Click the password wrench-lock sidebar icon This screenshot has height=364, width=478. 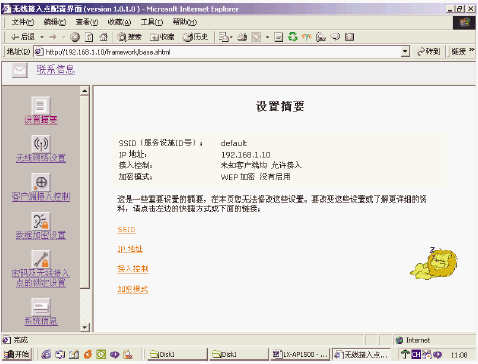(41, 259)
